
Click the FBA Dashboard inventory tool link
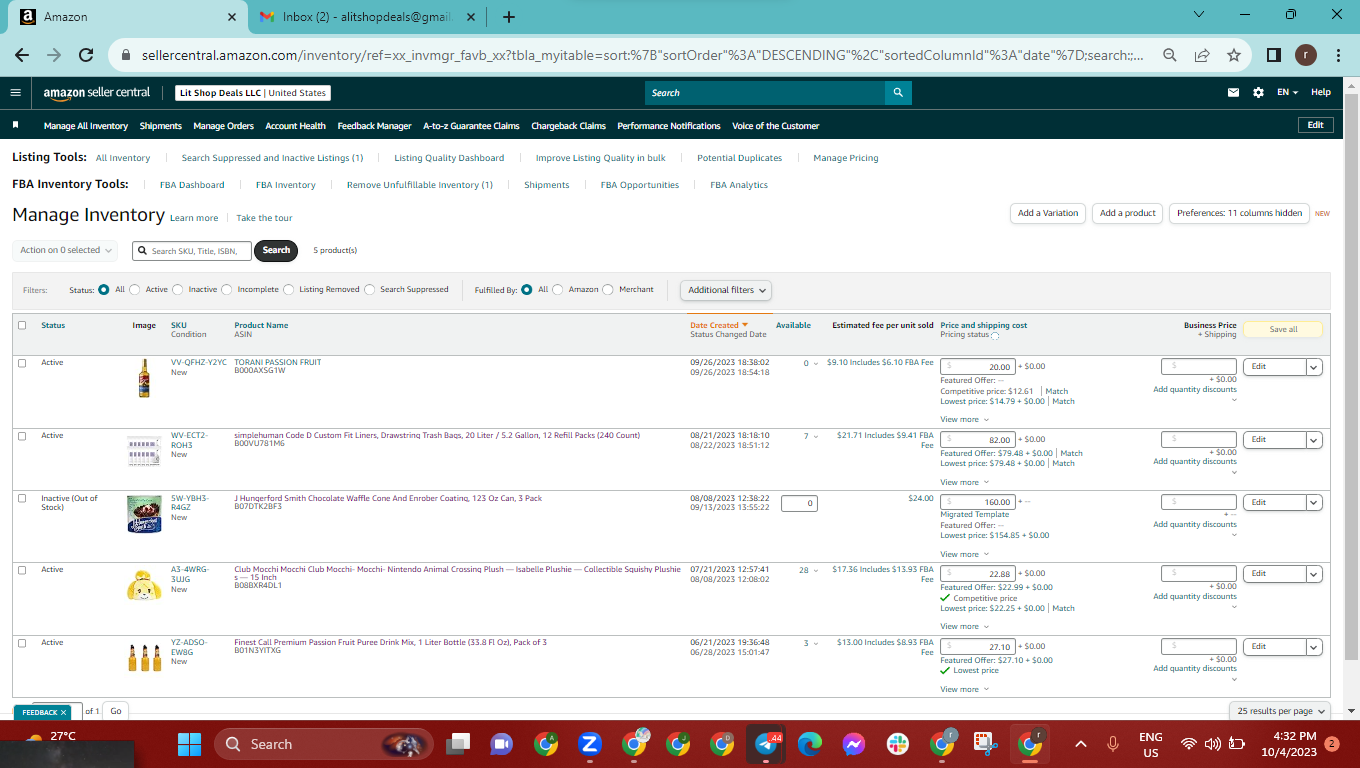pyautogui.click(x=192, y=185)
